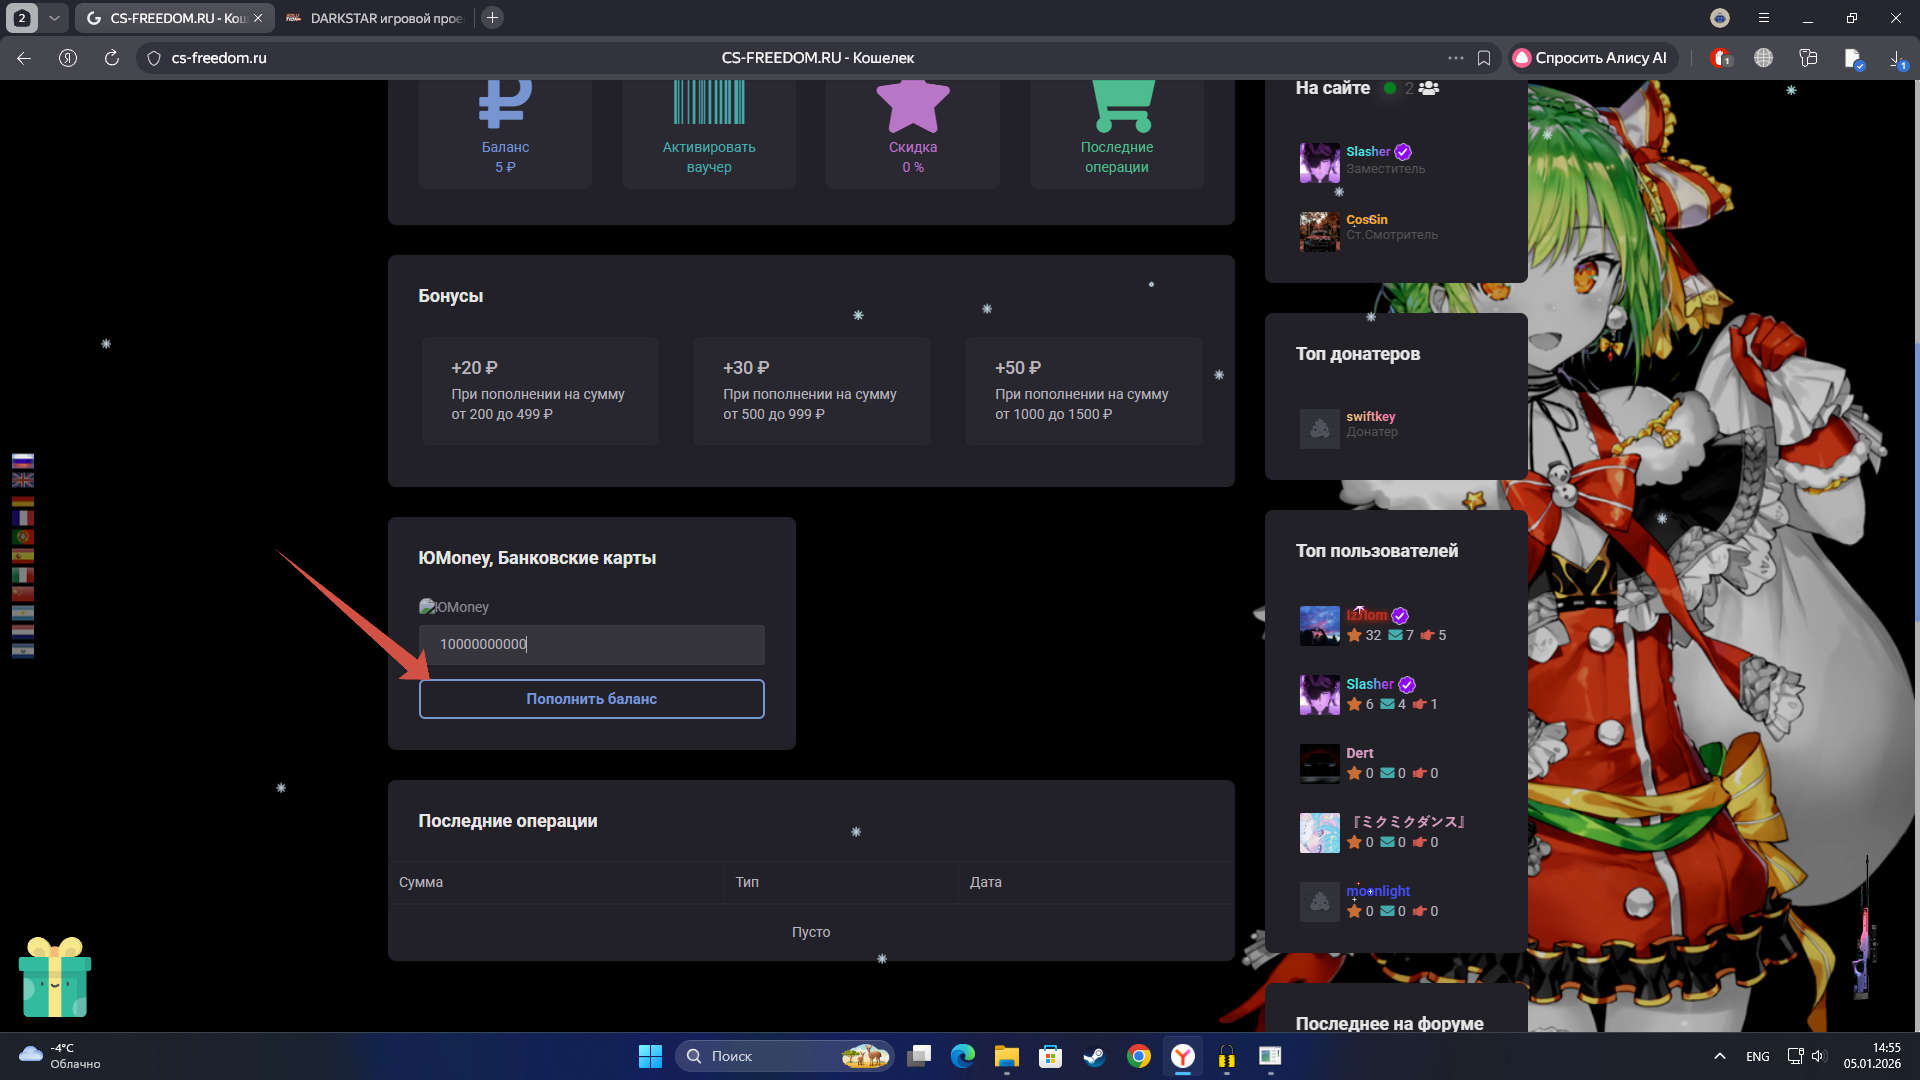The image size is (1920, 1080).
Task: Click the Спросить Алису AI button
Action: 1590,58
